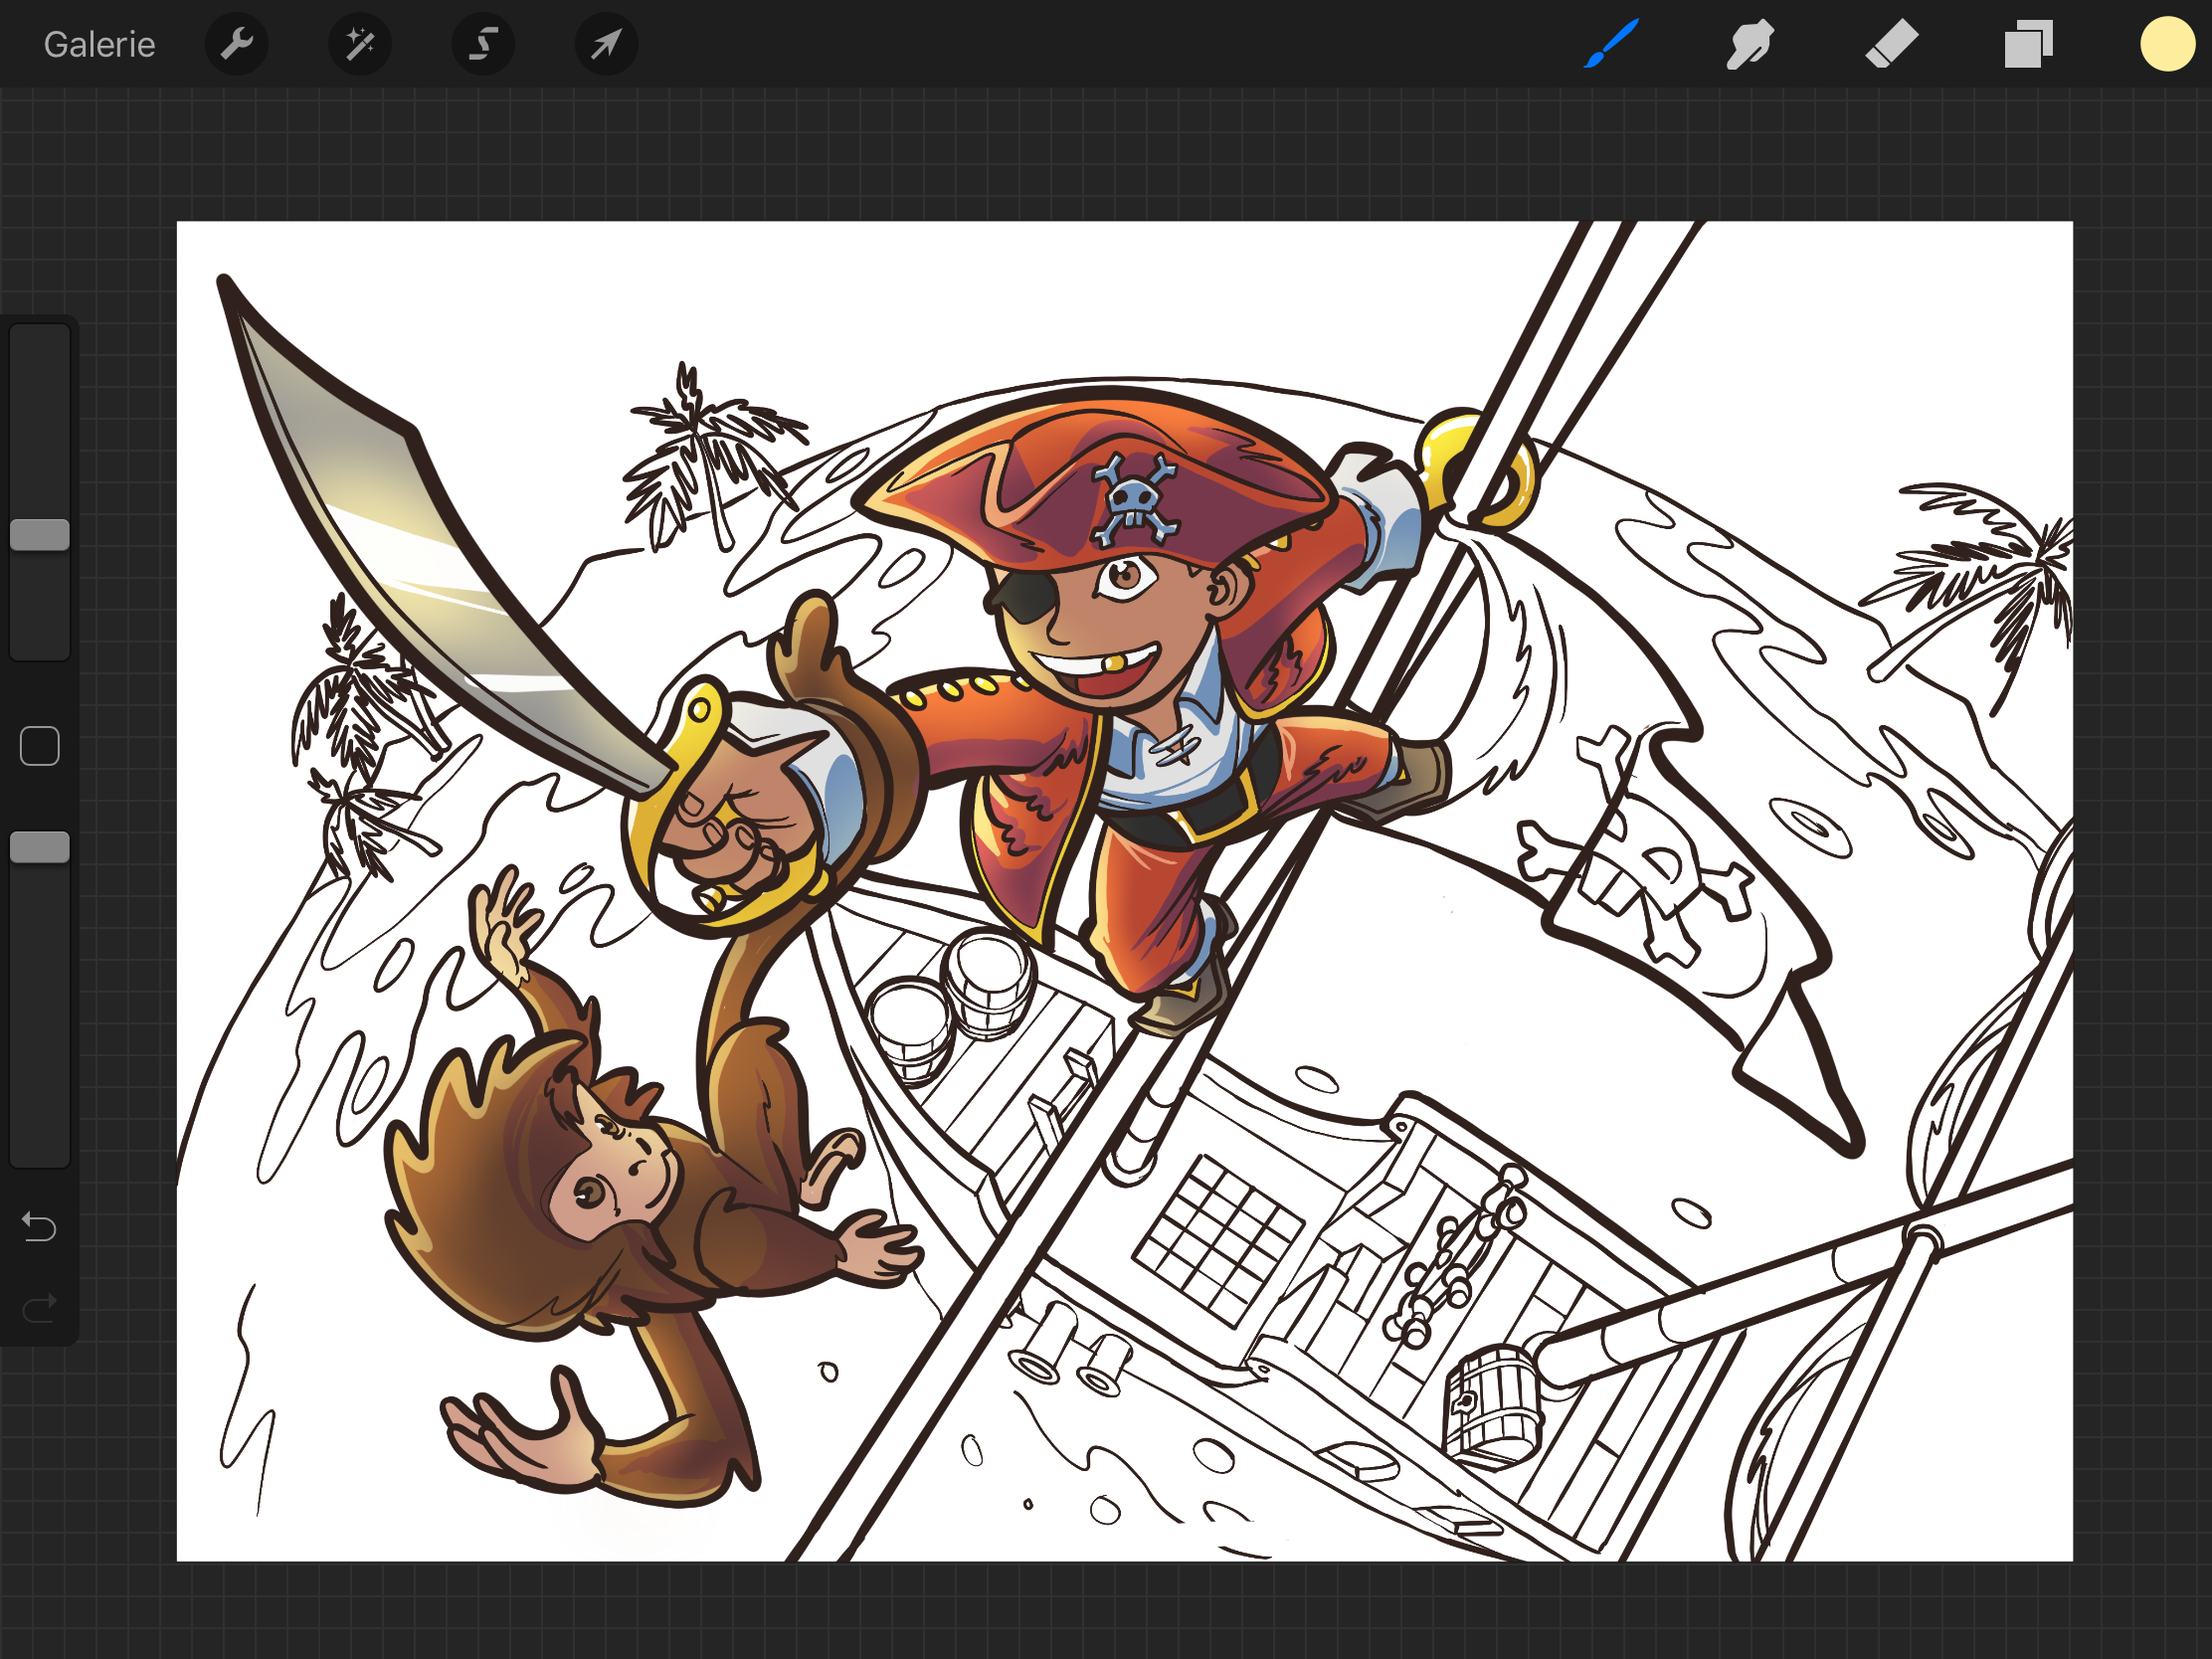Select the Smudge finger tool

(x=1750, y=44)
